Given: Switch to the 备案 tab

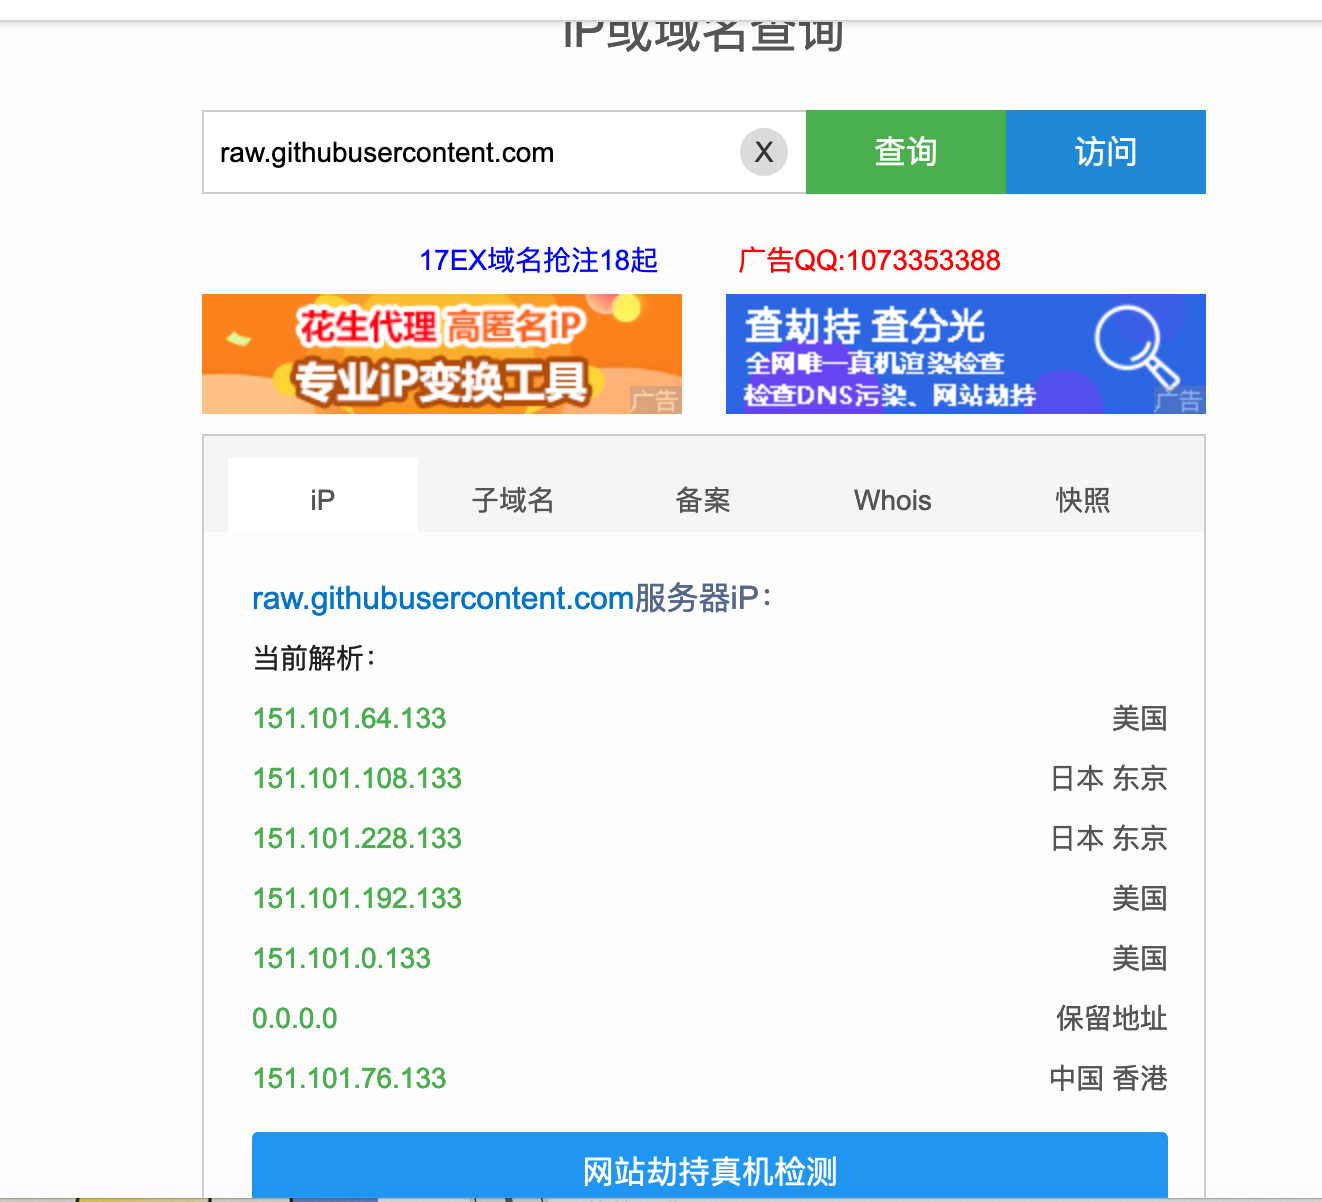Looking at the screenshot, I should [703, 499].
